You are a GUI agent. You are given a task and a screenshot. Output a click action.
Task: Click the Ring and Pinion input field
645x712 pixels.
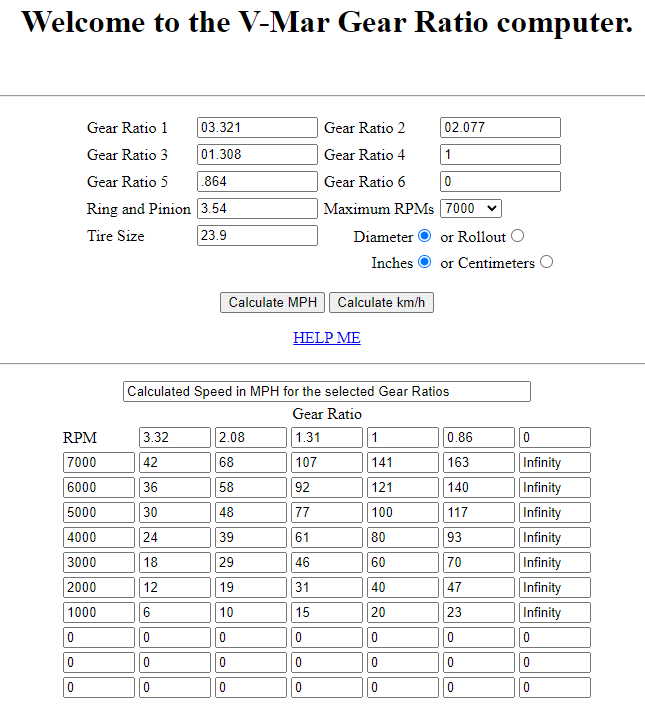coord(257,208)
